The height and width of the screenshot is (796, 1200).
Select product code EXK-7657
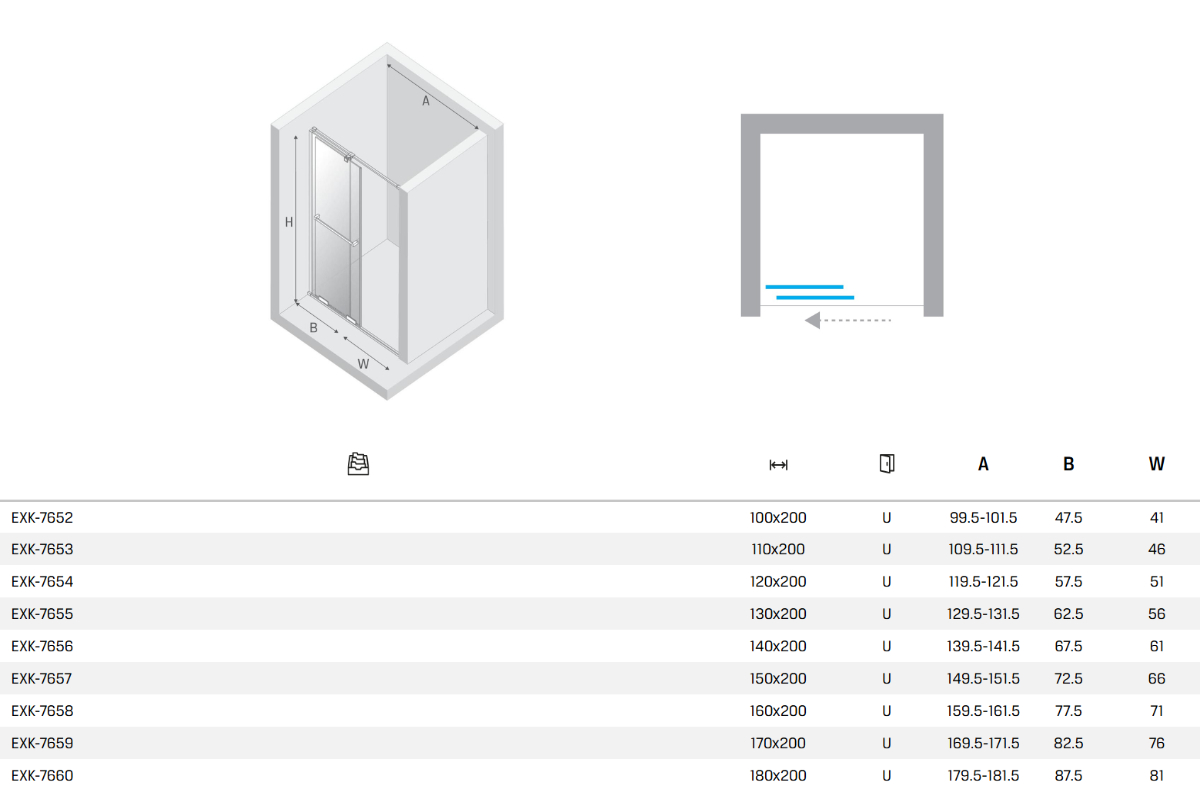tap(42, 678)
